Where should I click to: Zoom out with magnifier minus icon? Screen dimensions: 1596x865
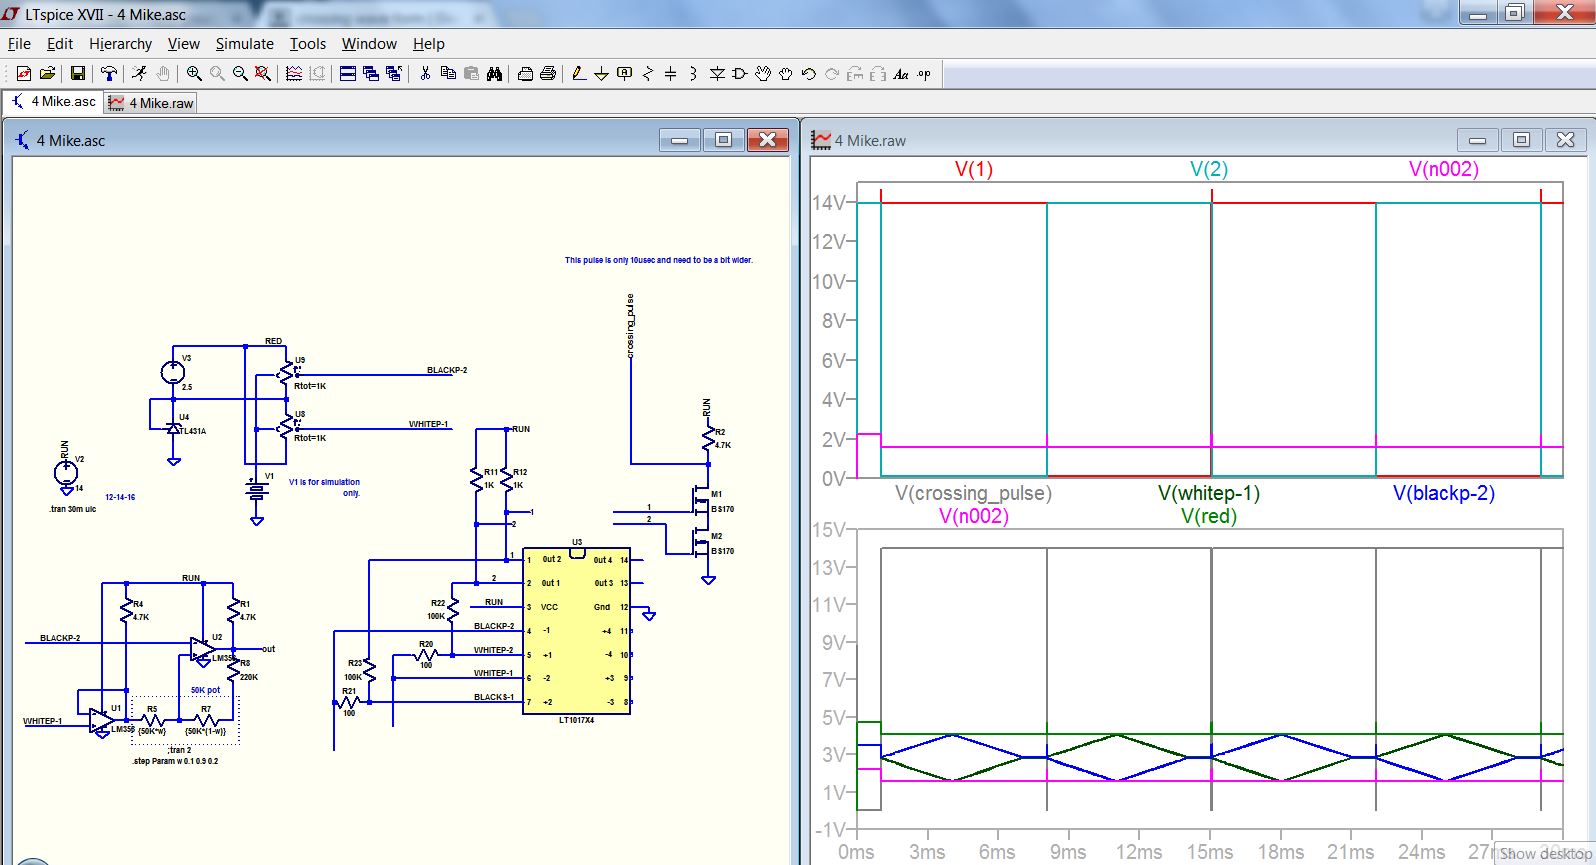[240, 73]
